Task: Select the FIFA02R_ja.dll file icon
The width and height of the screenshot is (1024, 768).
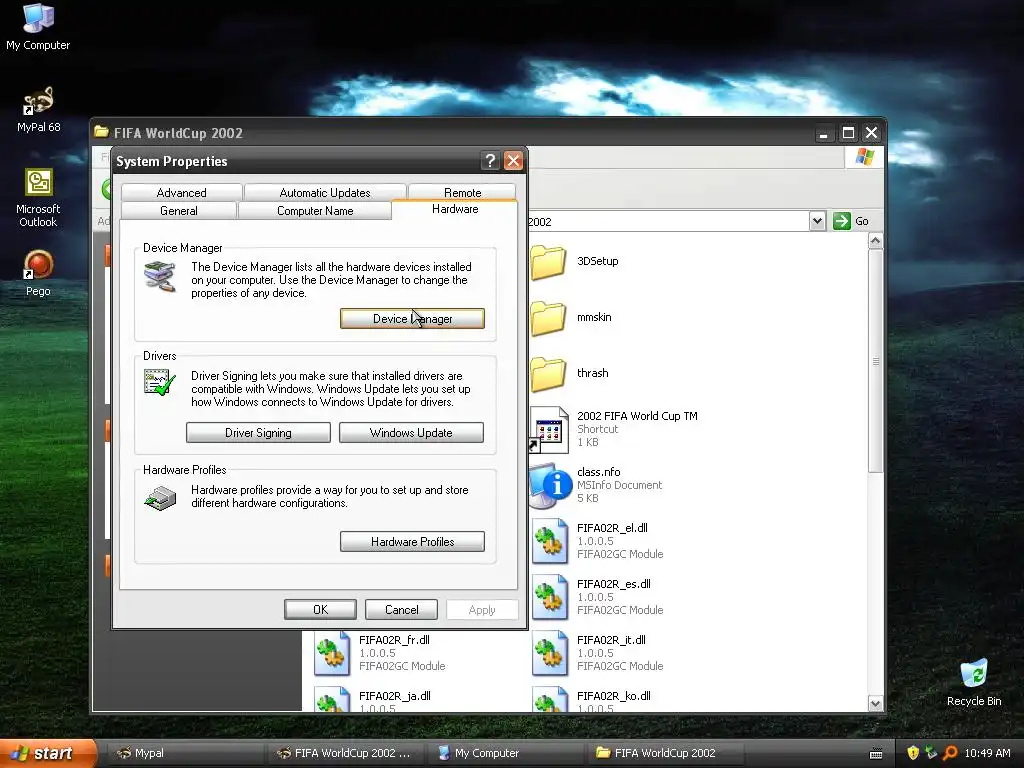Action: tap(332, 700)
